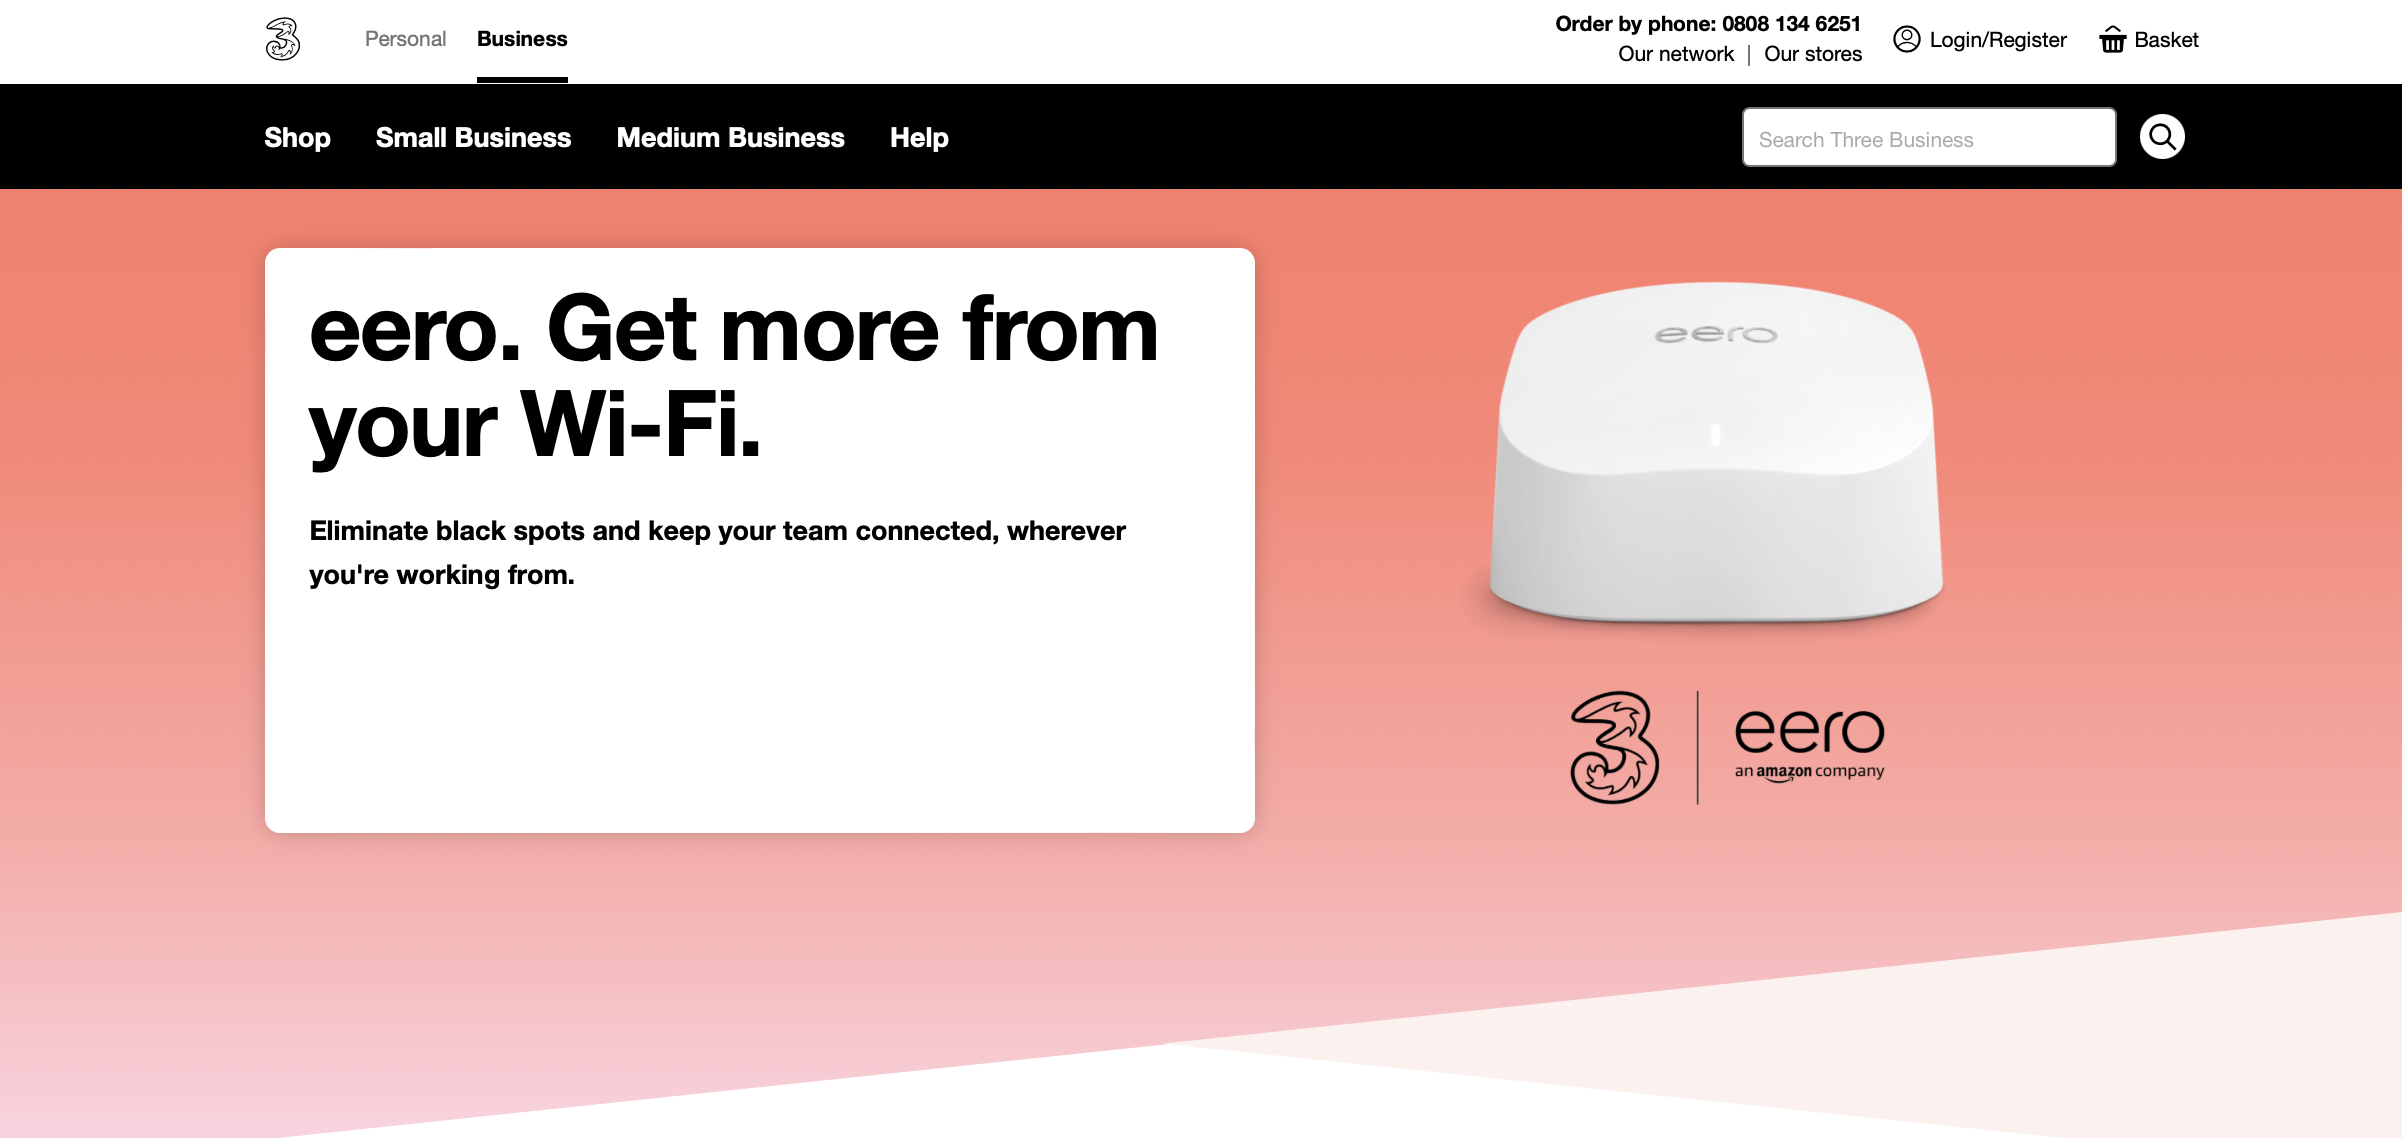Open the Small Business menu
This screenshot has width=2402, height=1138.
[x=473, y=137]
